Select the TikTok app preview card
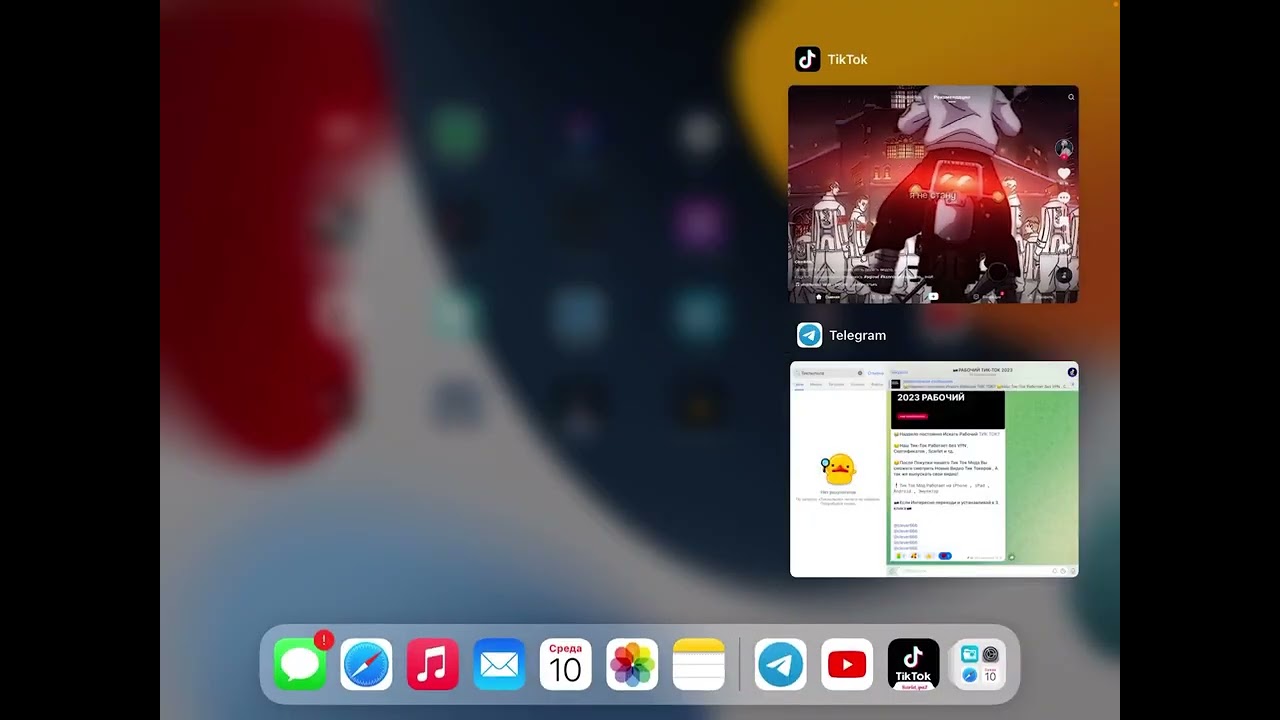1280x720 pixels. pos(933,194)
